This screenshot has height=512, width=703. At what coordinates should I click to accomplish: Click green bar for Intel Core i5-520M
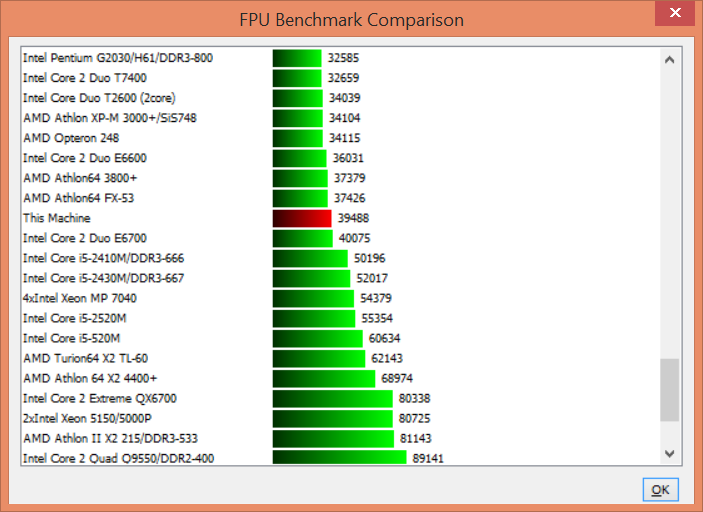coord(317,338)
